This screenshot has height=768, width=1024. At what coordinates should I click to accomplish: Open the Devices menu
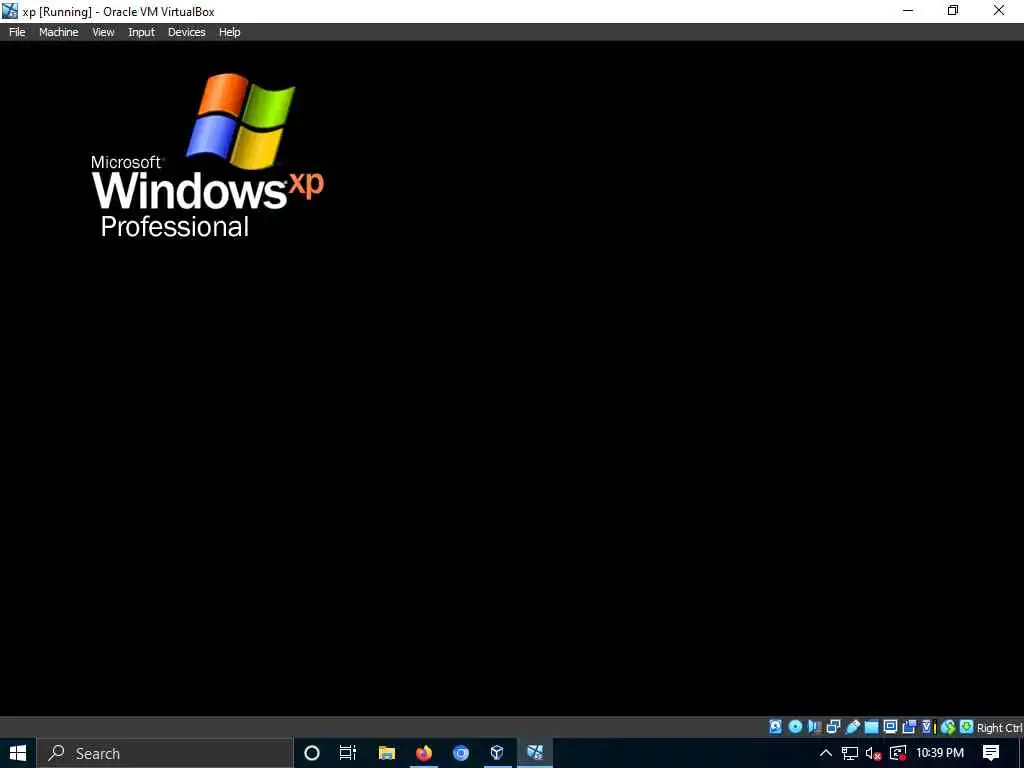(186, 32)
